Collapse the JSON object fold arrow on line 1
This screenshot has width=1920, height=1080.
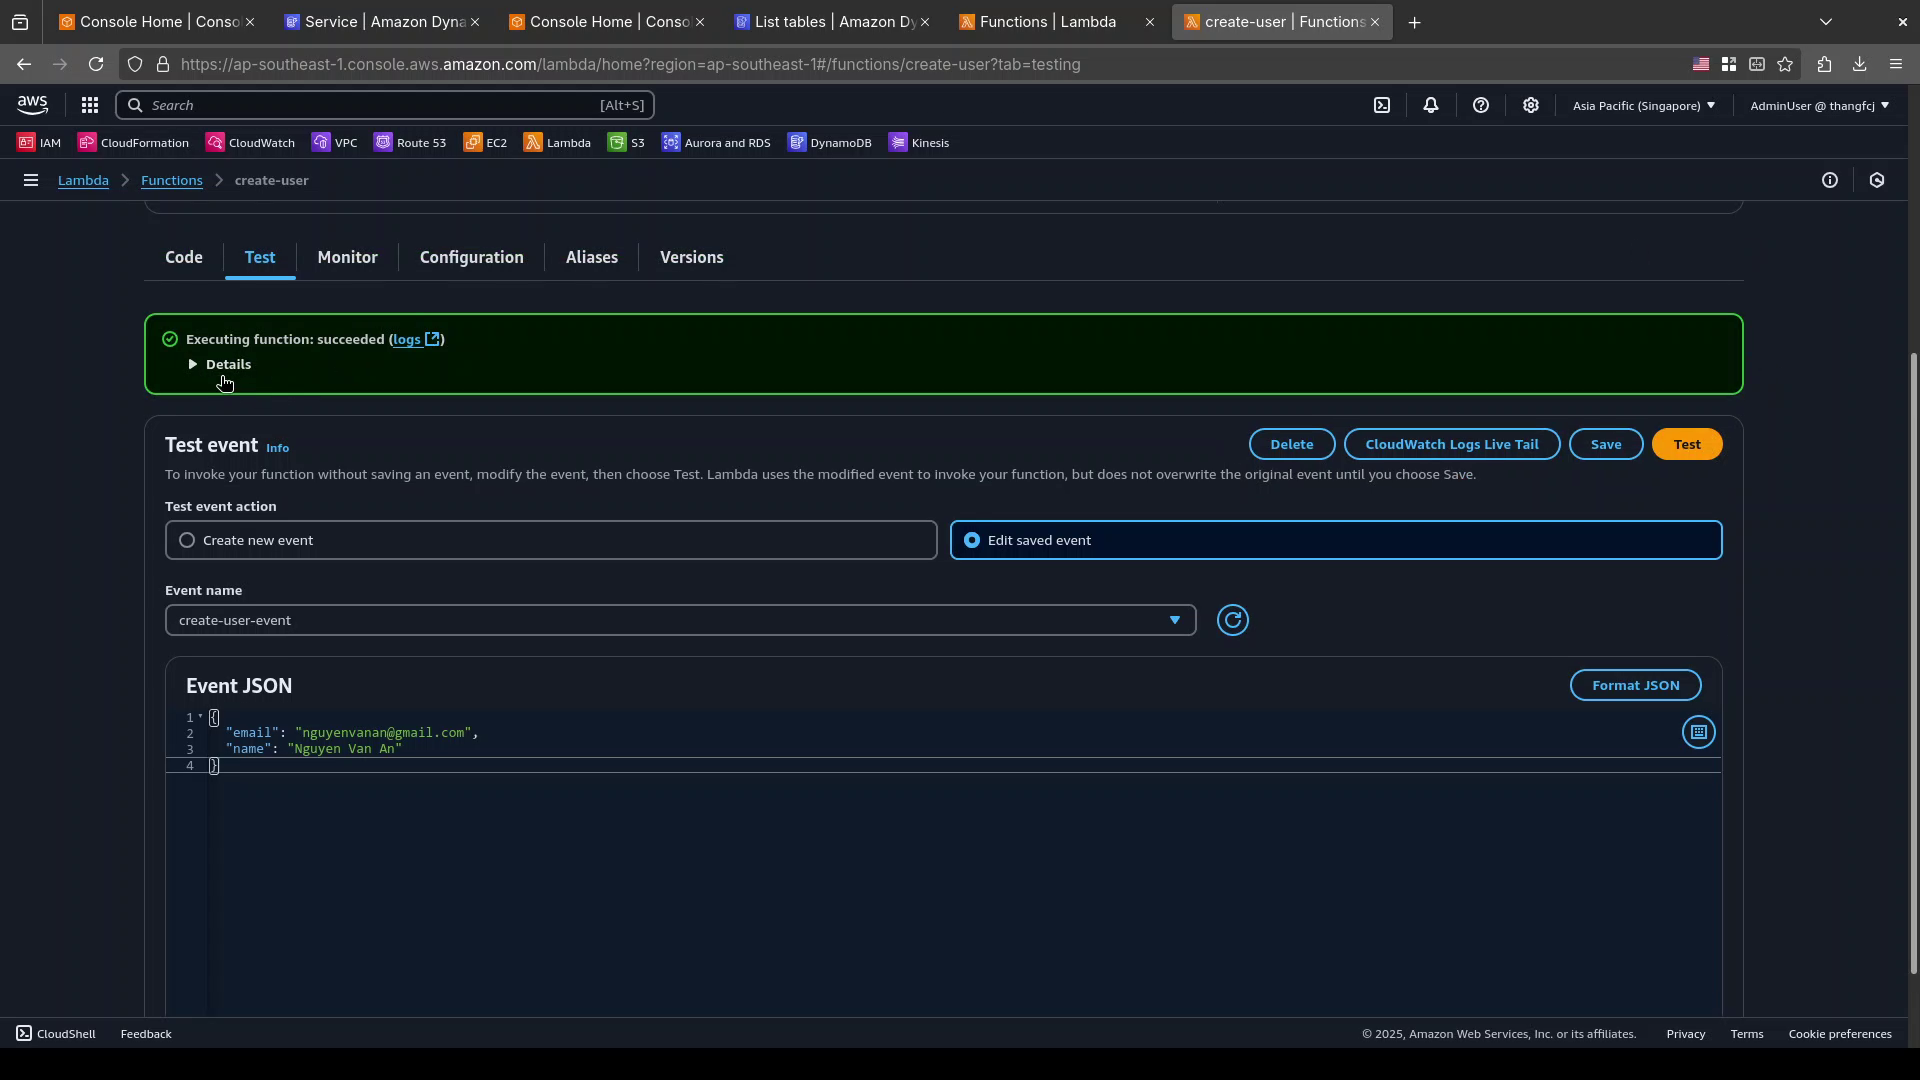pos(200,717)
